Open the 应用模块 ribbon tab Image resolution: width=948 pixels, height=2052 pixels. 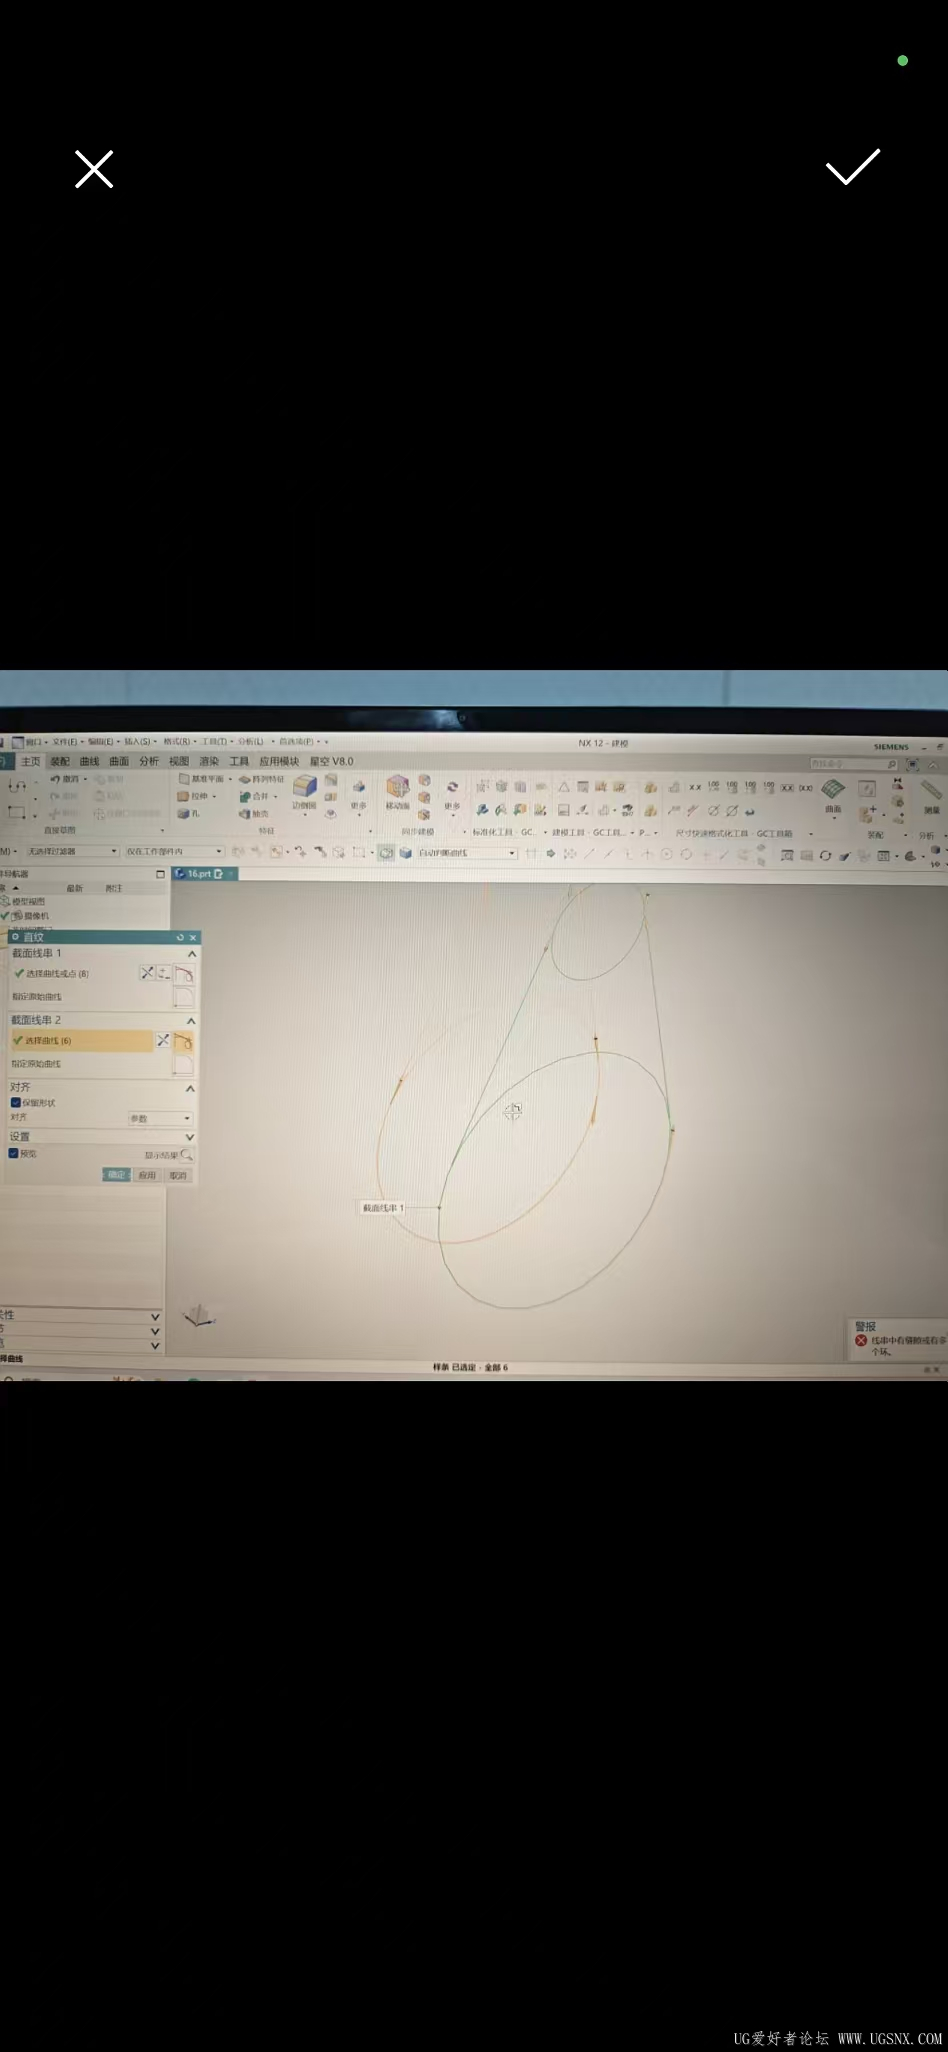click(279, 761)
